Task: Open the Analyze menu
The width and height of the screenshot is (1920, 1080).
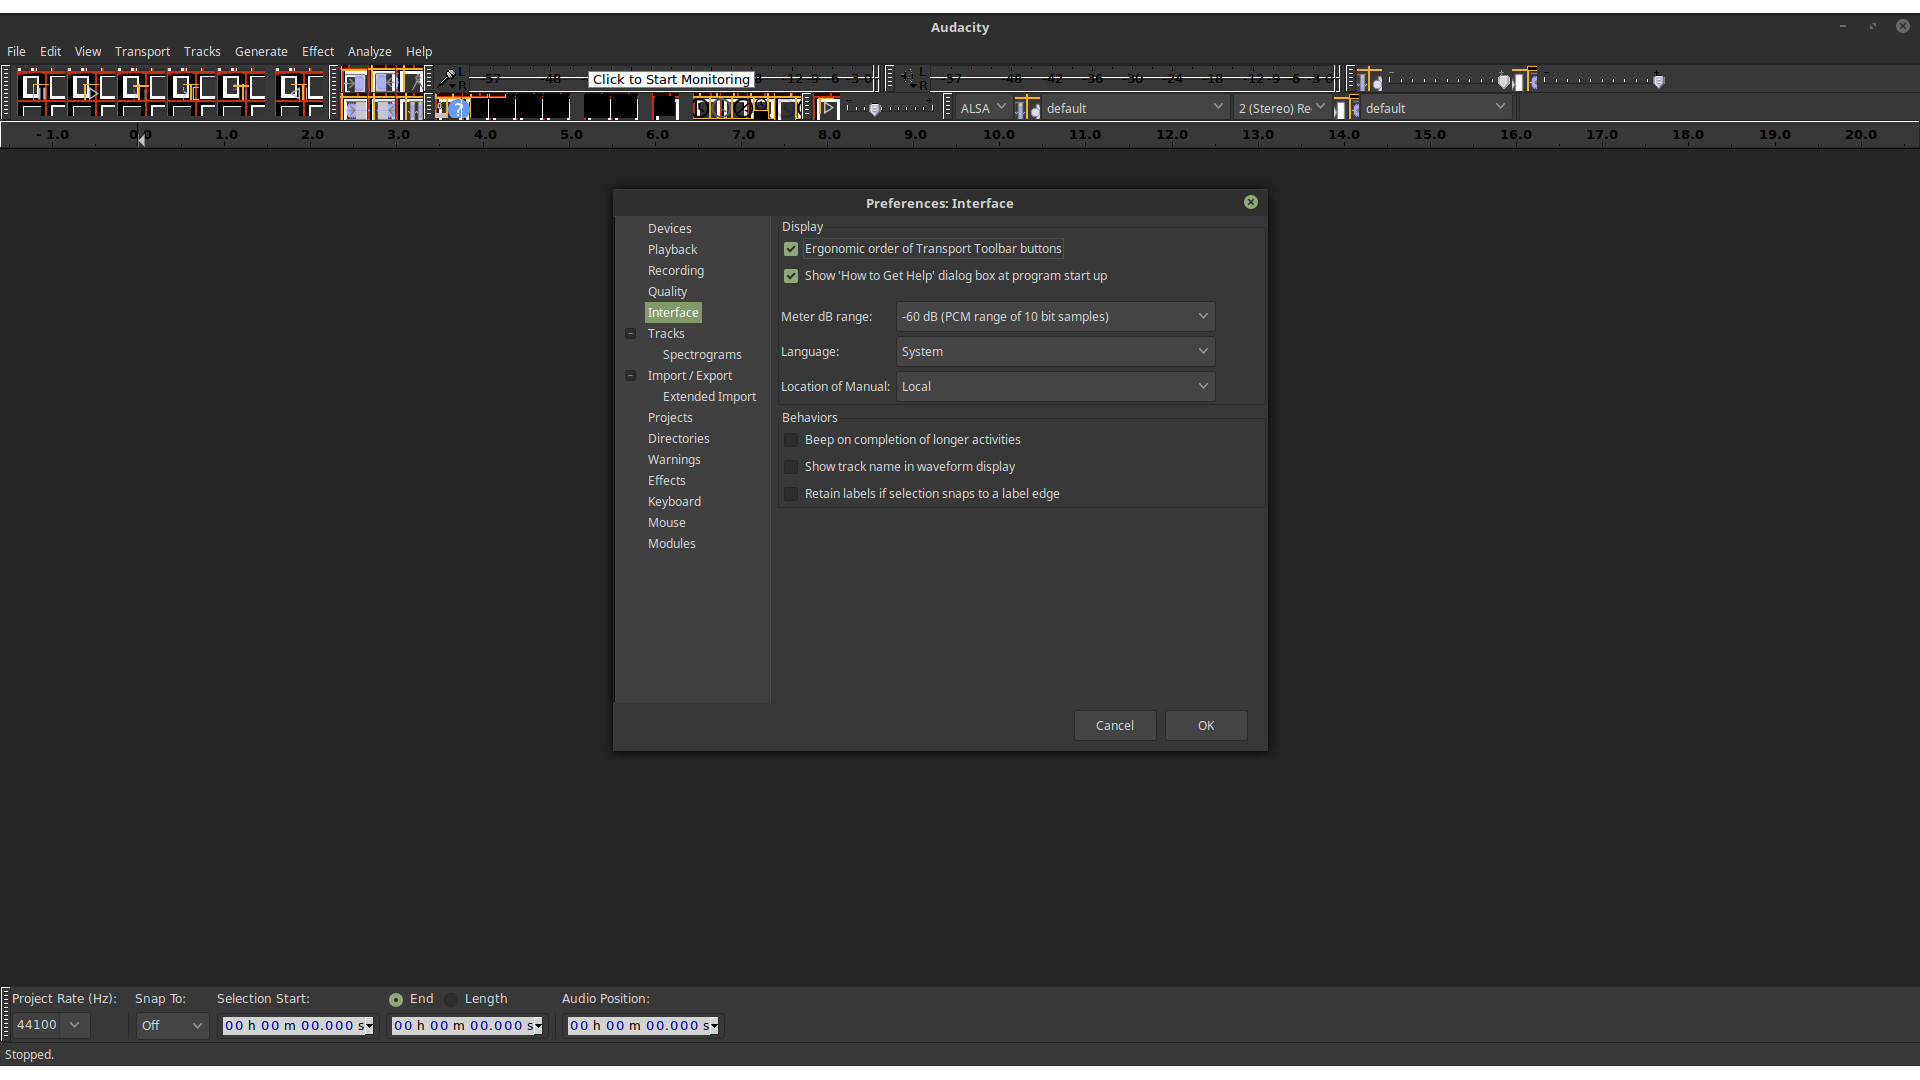Action: pyautogui.click(x=369, y=51)
